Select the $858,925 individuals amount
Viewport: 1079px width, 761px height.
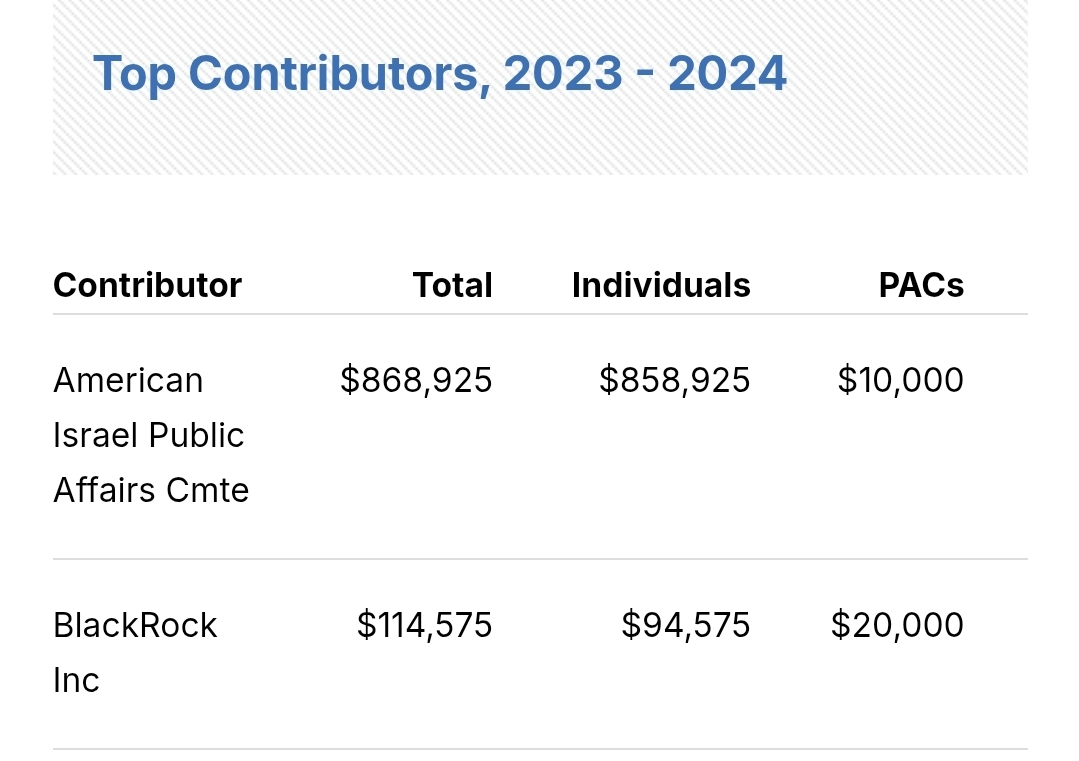click(x=674, y=380)
